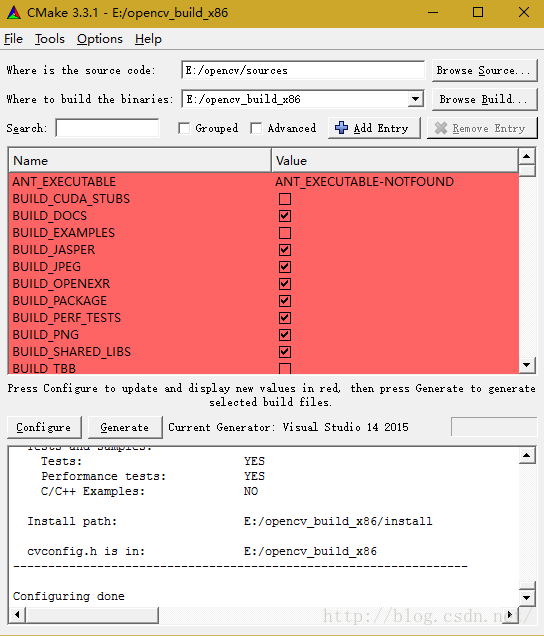The height and width of the screenshot is (636, 544).
Task: Click the Browse Build button
Action: 484,99
